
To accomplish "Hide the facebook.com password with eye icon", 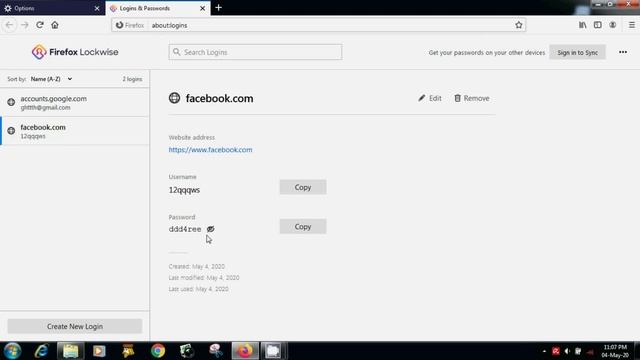I will 211,229.
